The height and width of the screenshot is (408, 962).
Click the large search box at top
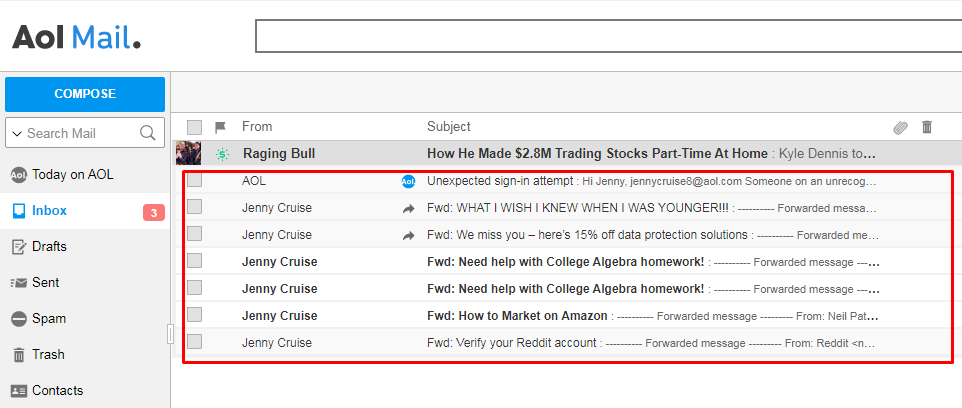[x=609, y=36]
